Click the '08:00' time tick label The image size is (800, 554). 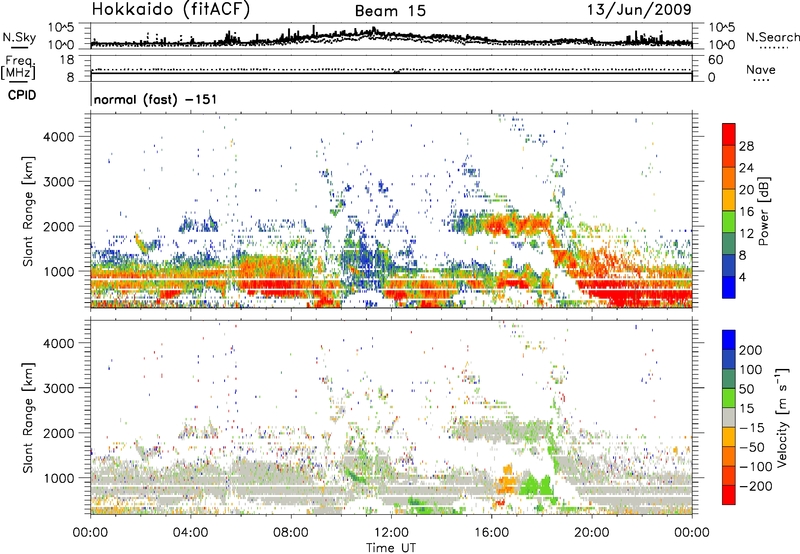coord(291,533)
